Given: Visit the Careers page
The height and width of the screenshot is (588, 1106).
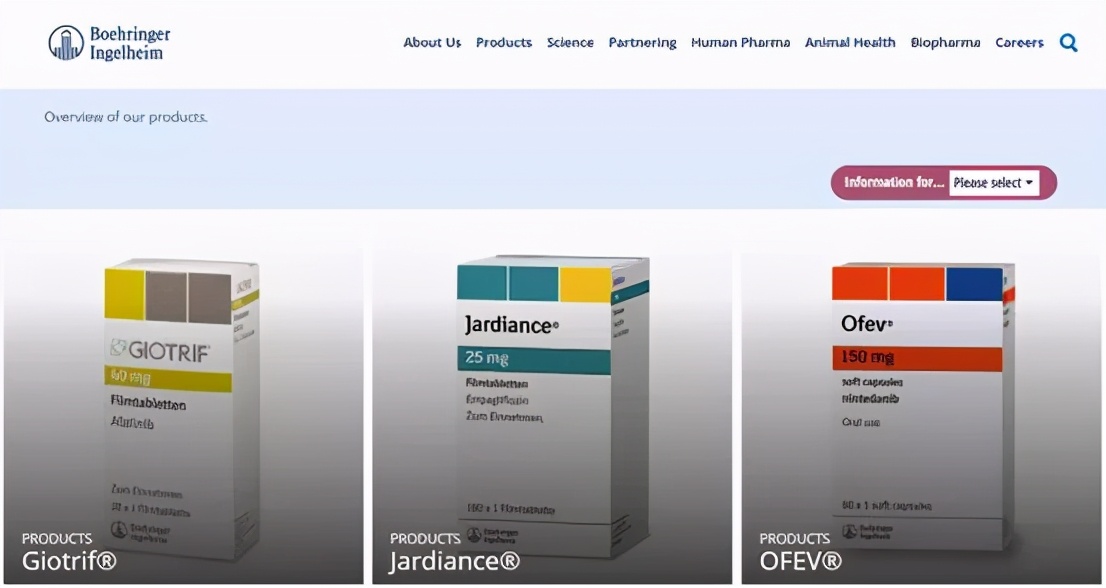Looking at the screenshot, I should pos(1019,42).
